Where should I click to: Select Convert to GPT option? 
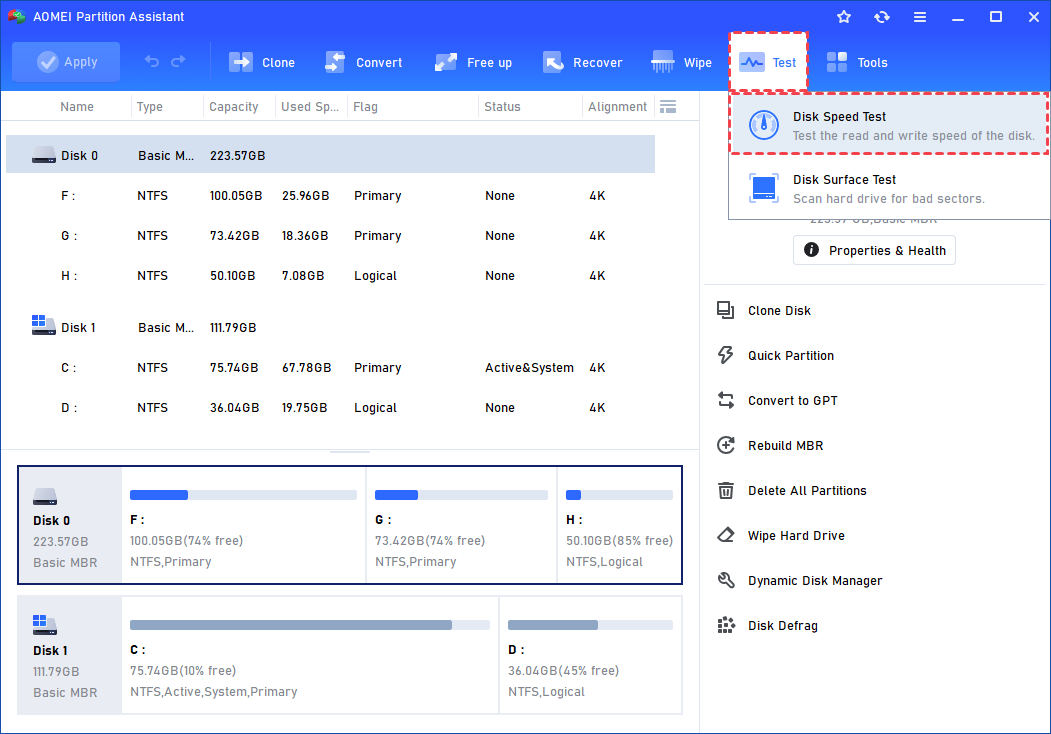[792, 400]
